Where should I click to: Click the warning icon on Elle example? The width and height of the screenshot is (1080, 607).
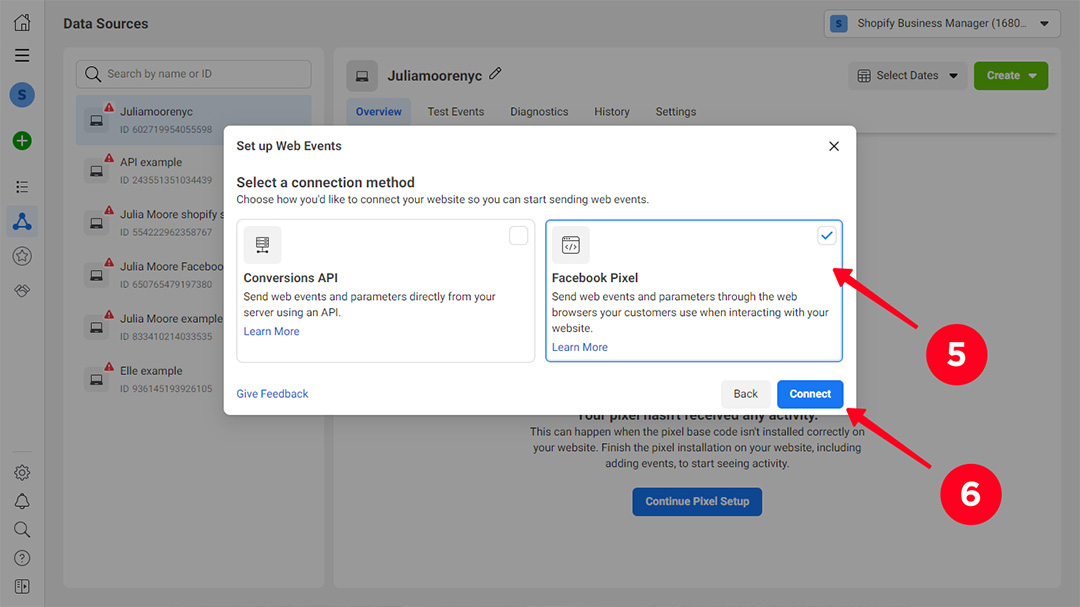point(109,367)
